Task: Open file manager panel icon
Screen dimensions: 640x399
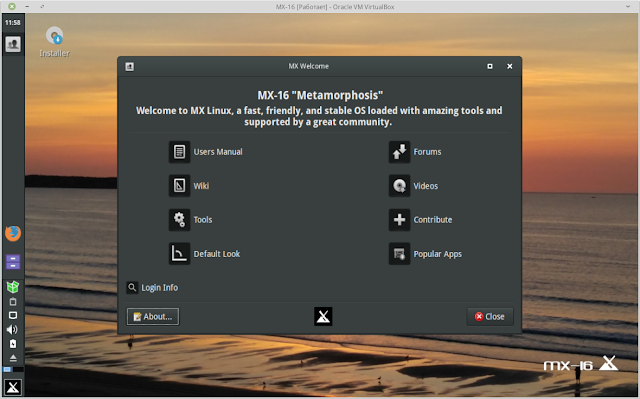Action: point(13,262)
